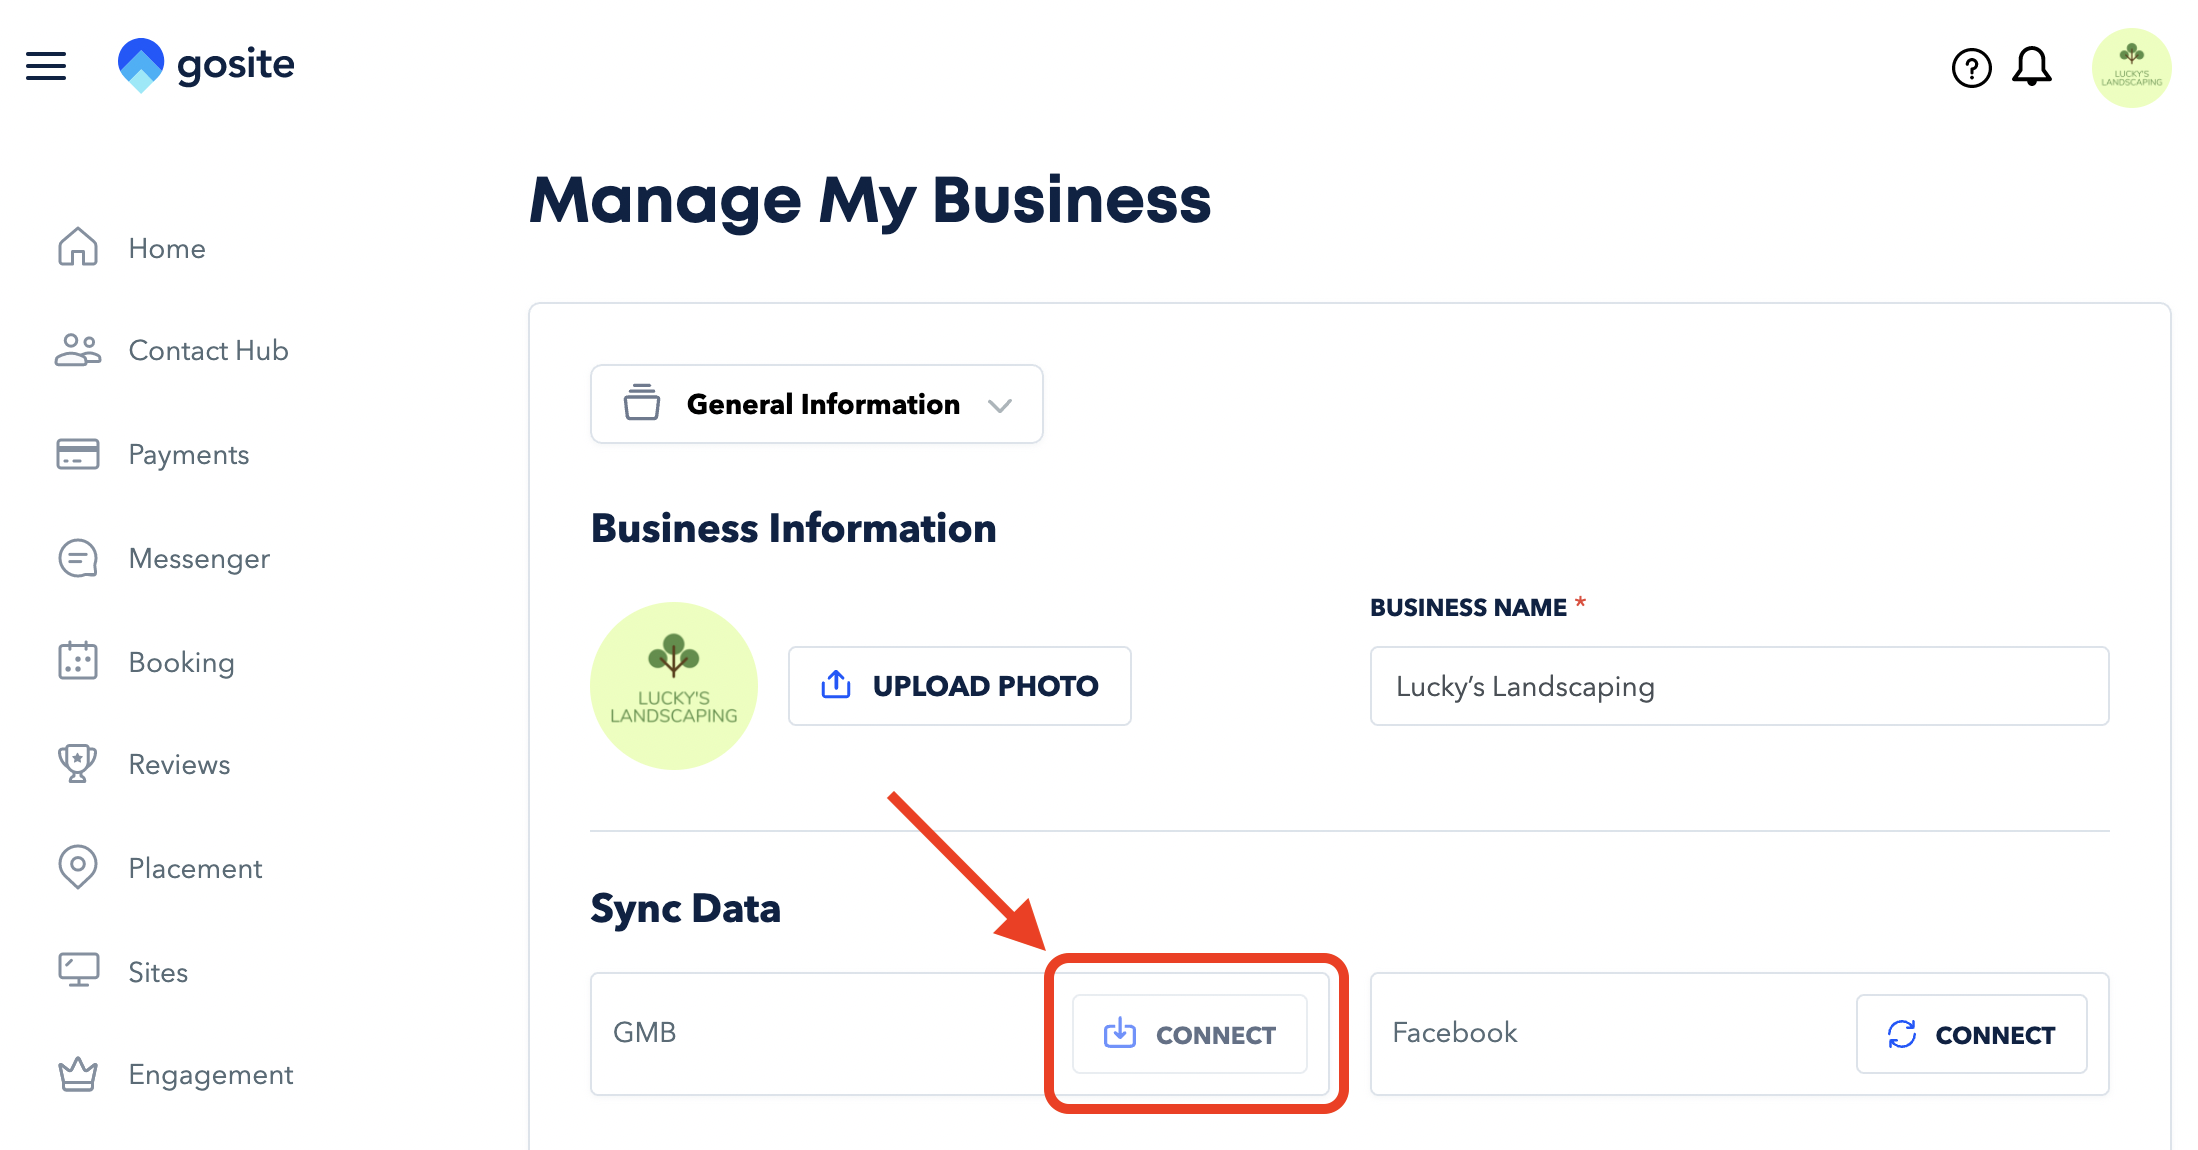Click the Engagement crown icon
The height and width of the screenshot is (1150, 2198).
coord(76,1073)
